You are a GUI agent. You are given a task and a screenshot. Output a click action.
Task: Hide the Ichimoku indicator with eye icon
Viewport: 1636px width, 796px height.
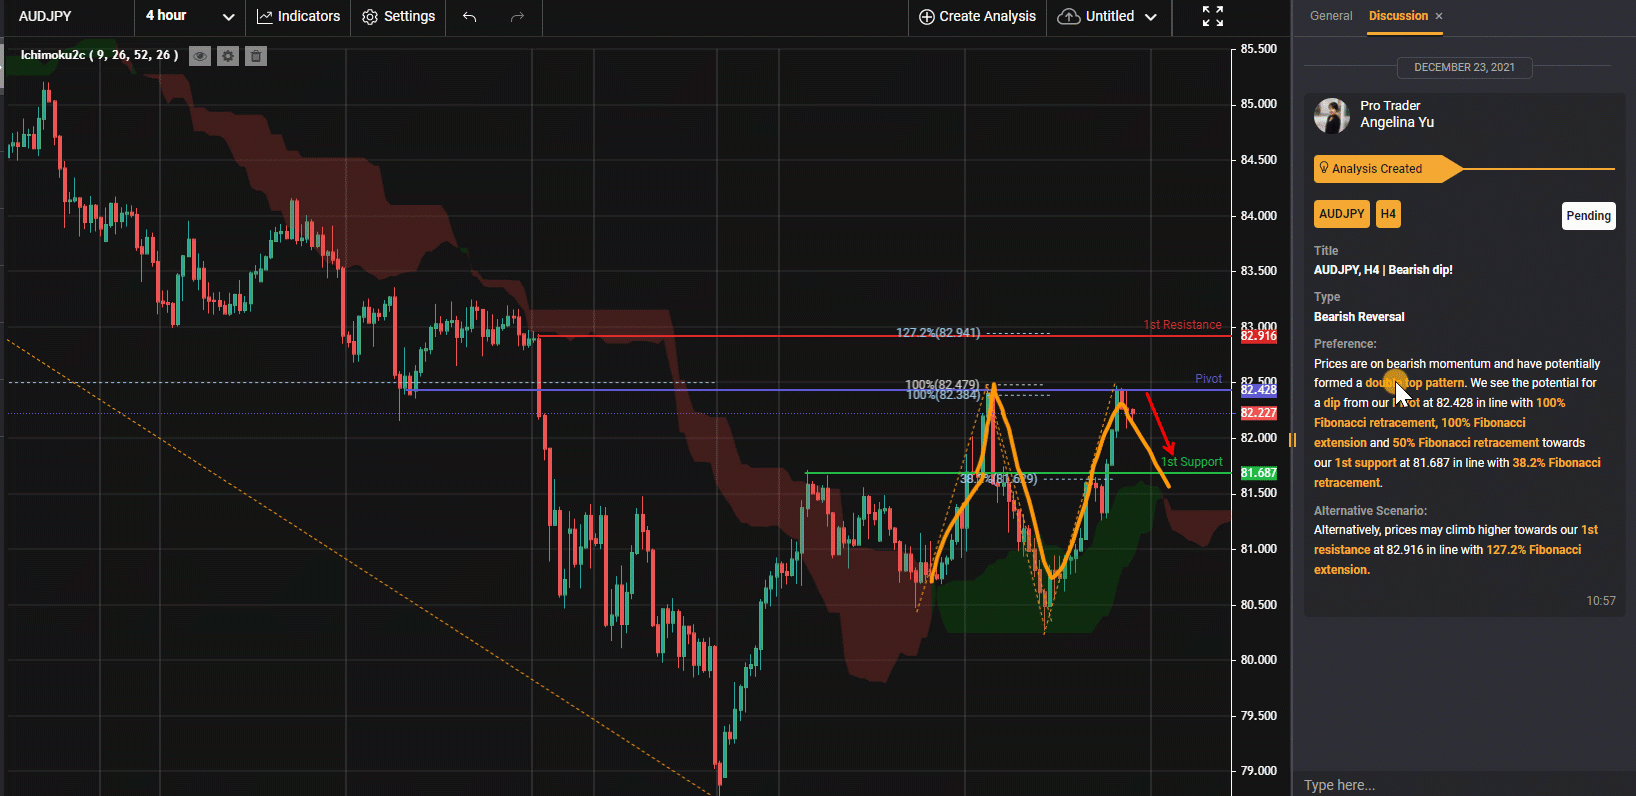click(200, 56)
